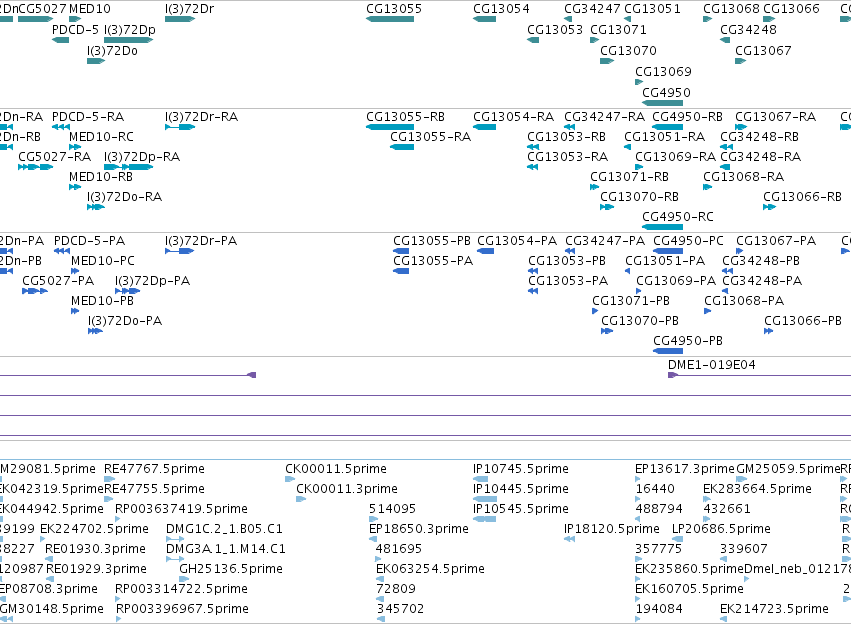Click the CG5027-RA transcript label
This screenshot has width=851, height=624.
(55, 157)
